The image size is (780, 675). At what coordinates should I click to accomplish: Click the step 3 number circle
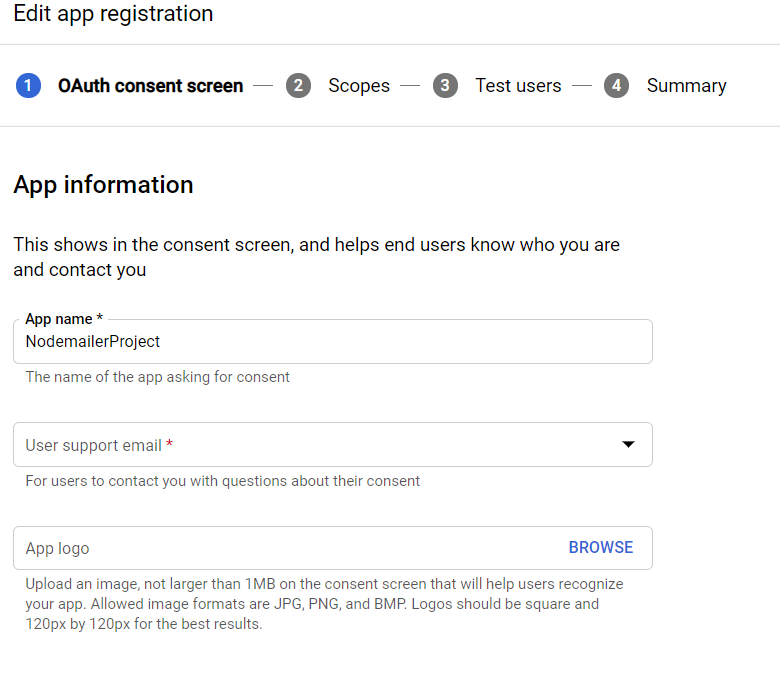[445, 86]
